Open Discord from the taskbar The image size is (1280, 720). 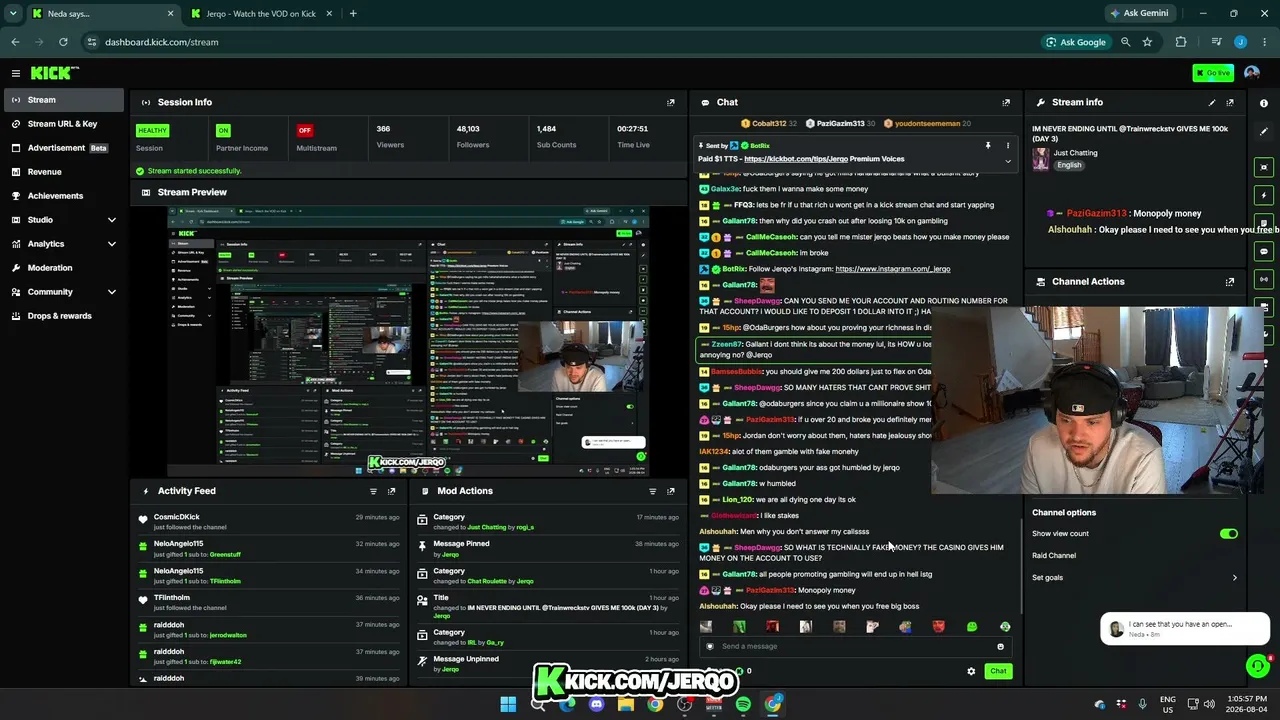(x=597, y=704)
